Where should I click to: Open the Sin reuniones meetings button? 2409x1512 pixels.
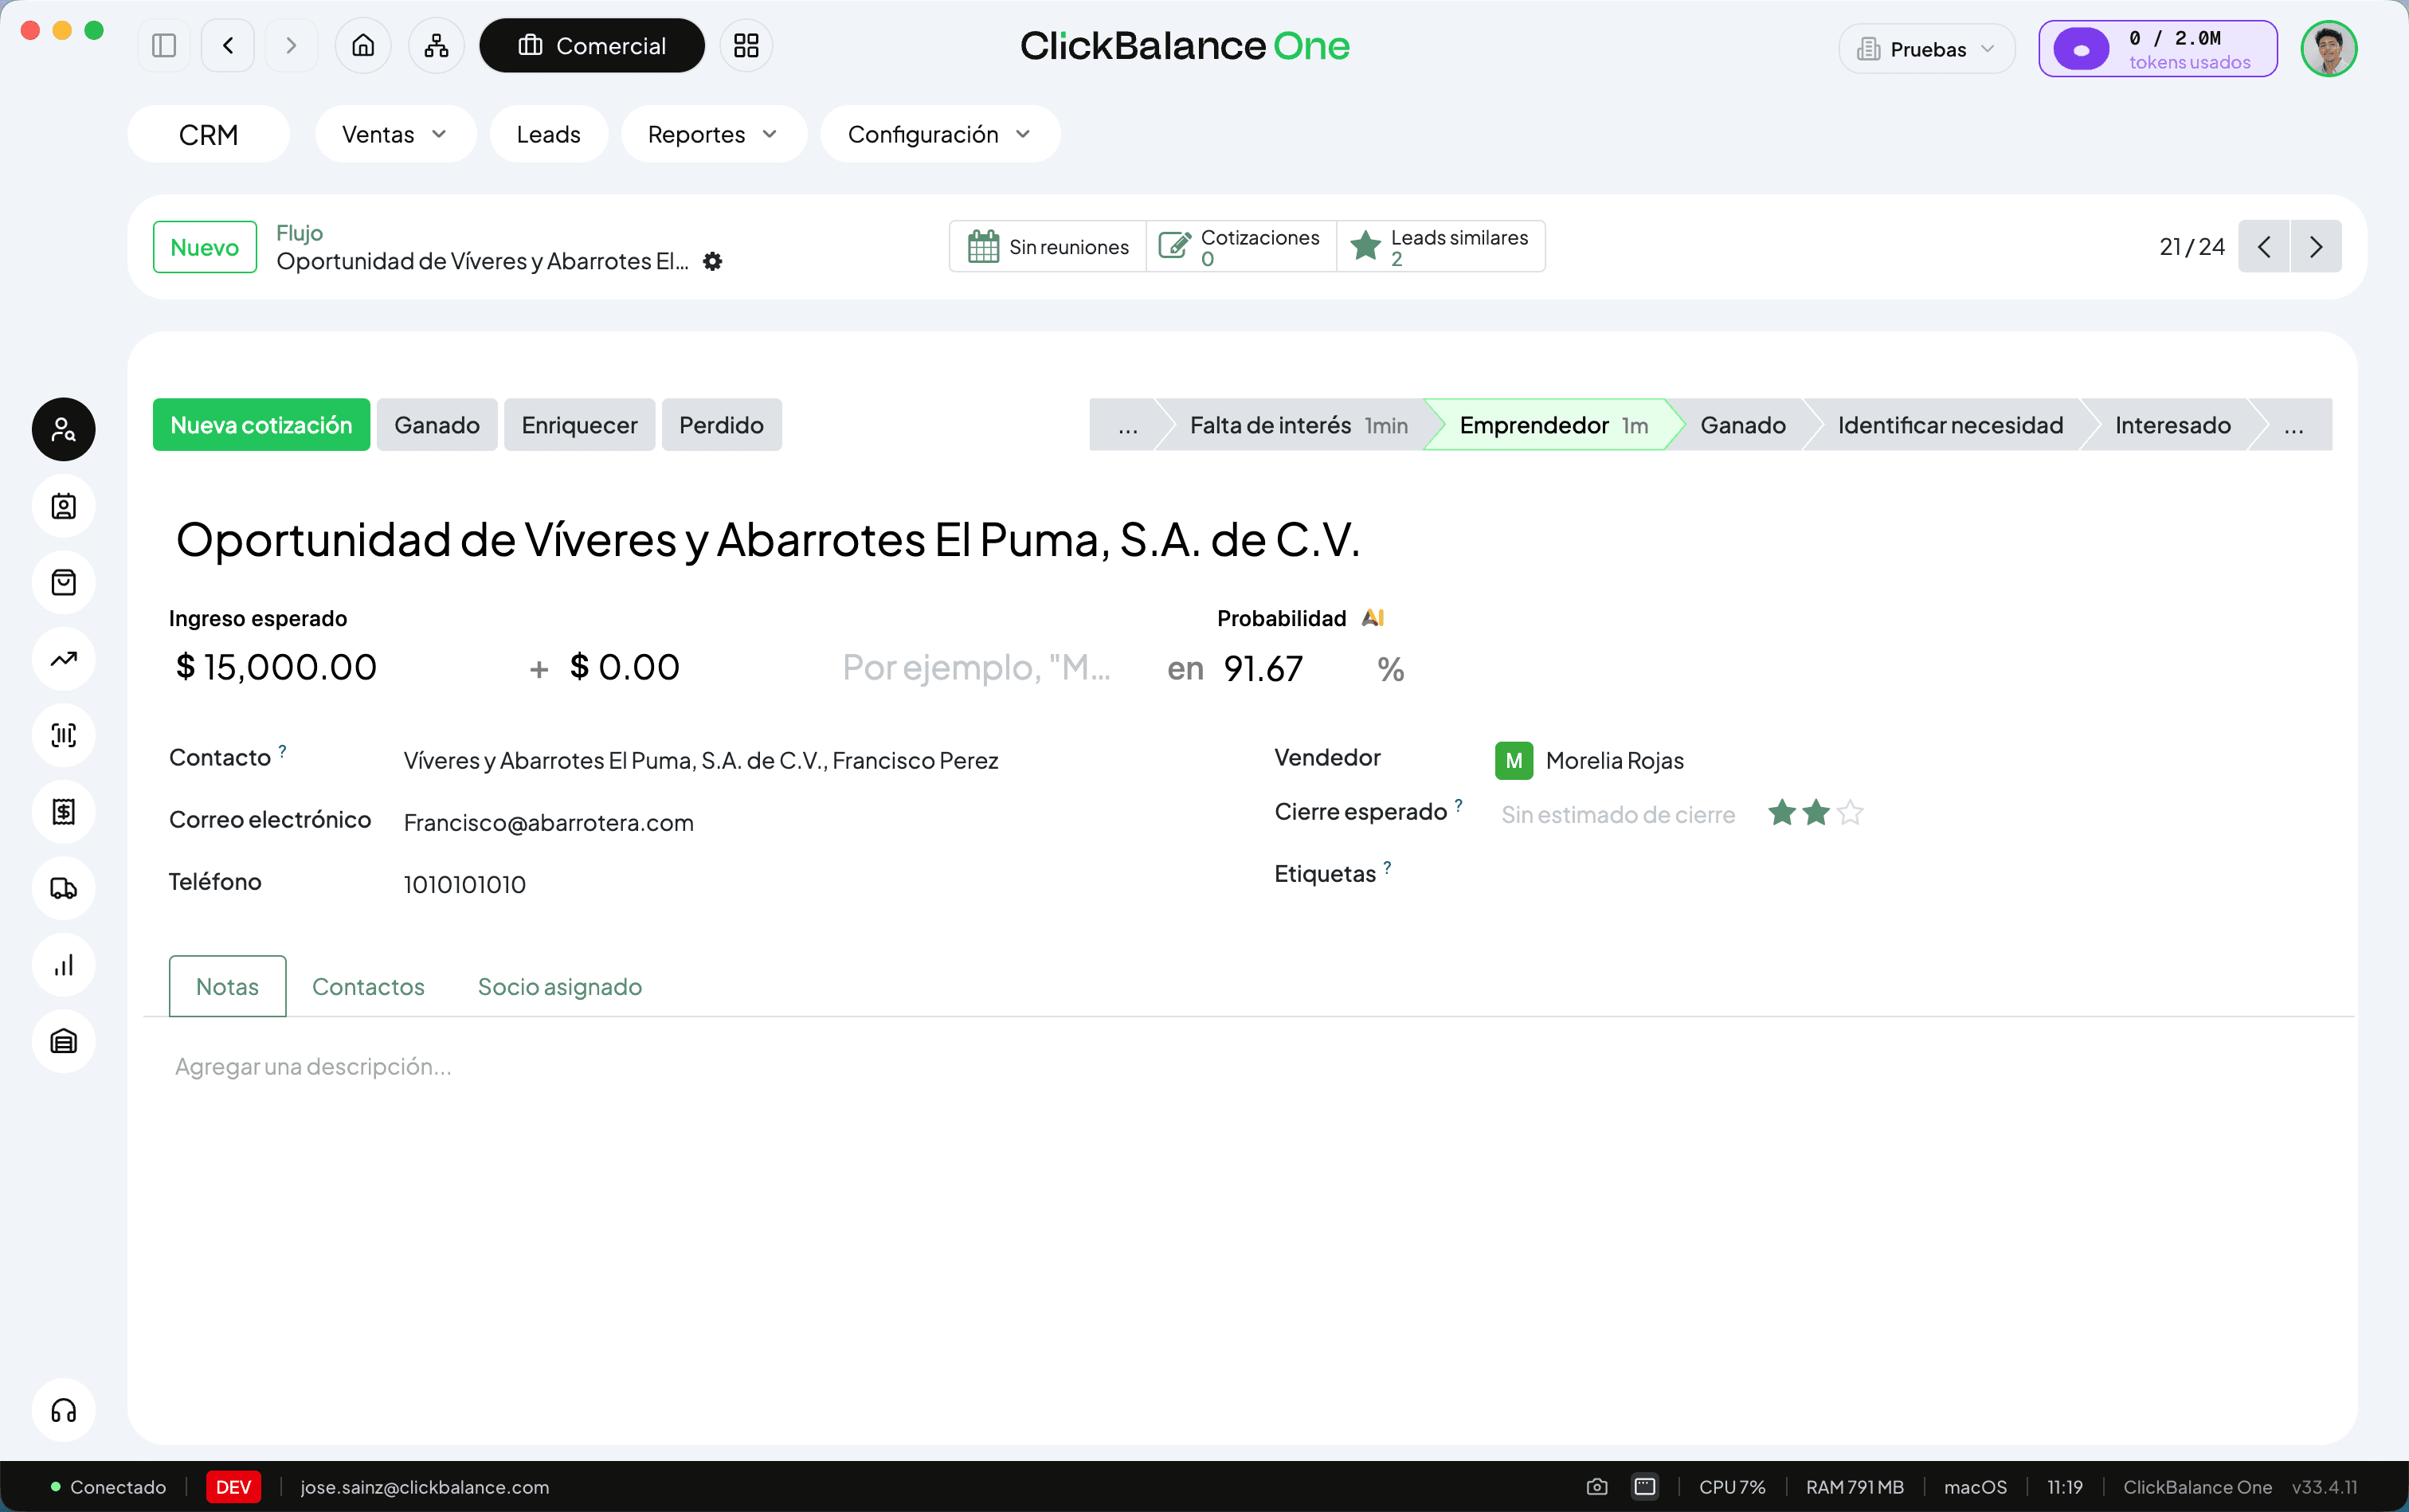pos(1048,247)
